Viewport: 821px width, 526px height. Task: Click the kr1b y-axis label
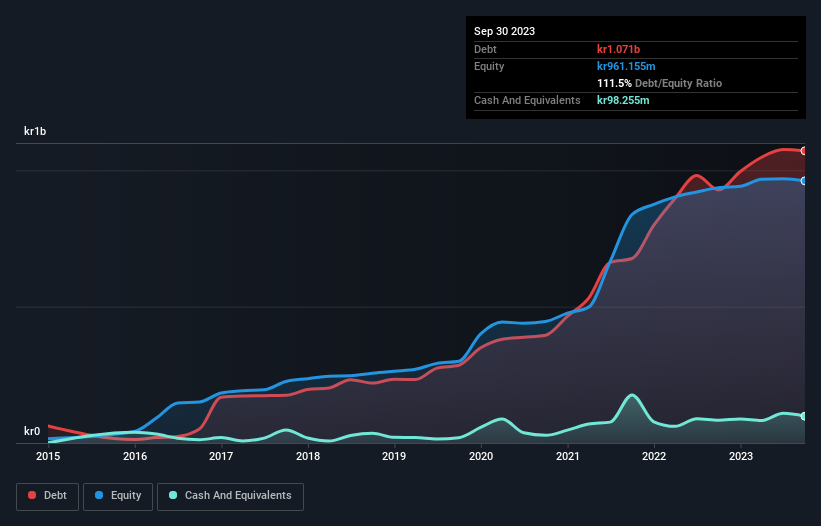(35, 131)
